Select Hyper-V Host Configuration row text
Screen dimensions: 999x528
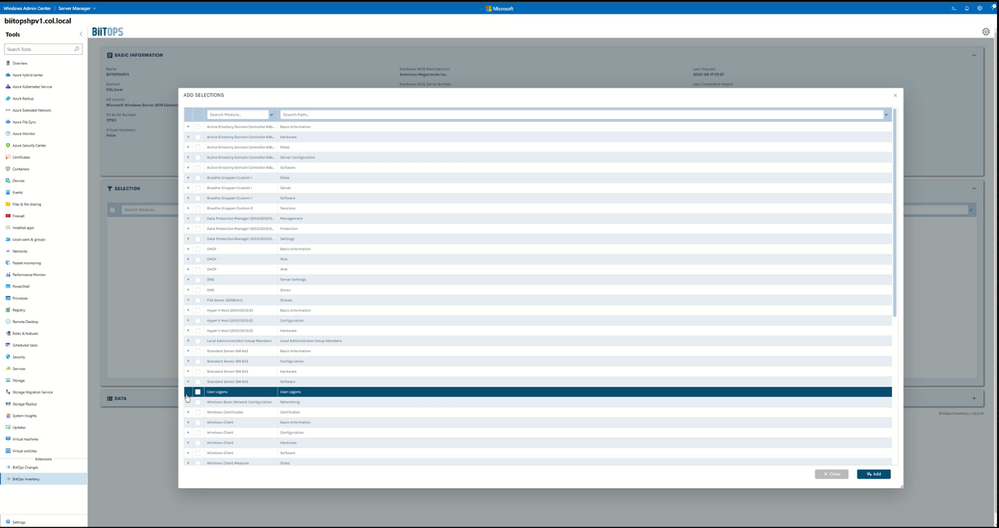291,320
